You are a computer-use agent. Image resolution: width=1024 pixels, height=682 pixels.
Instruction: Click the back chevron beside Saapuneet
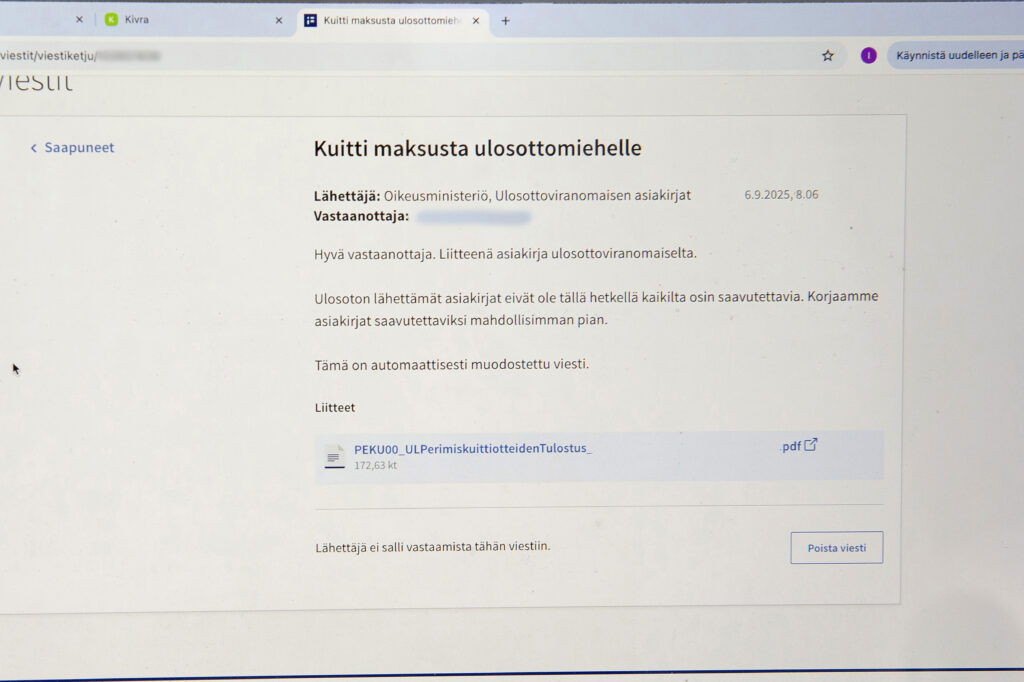(x=34, y=148)
